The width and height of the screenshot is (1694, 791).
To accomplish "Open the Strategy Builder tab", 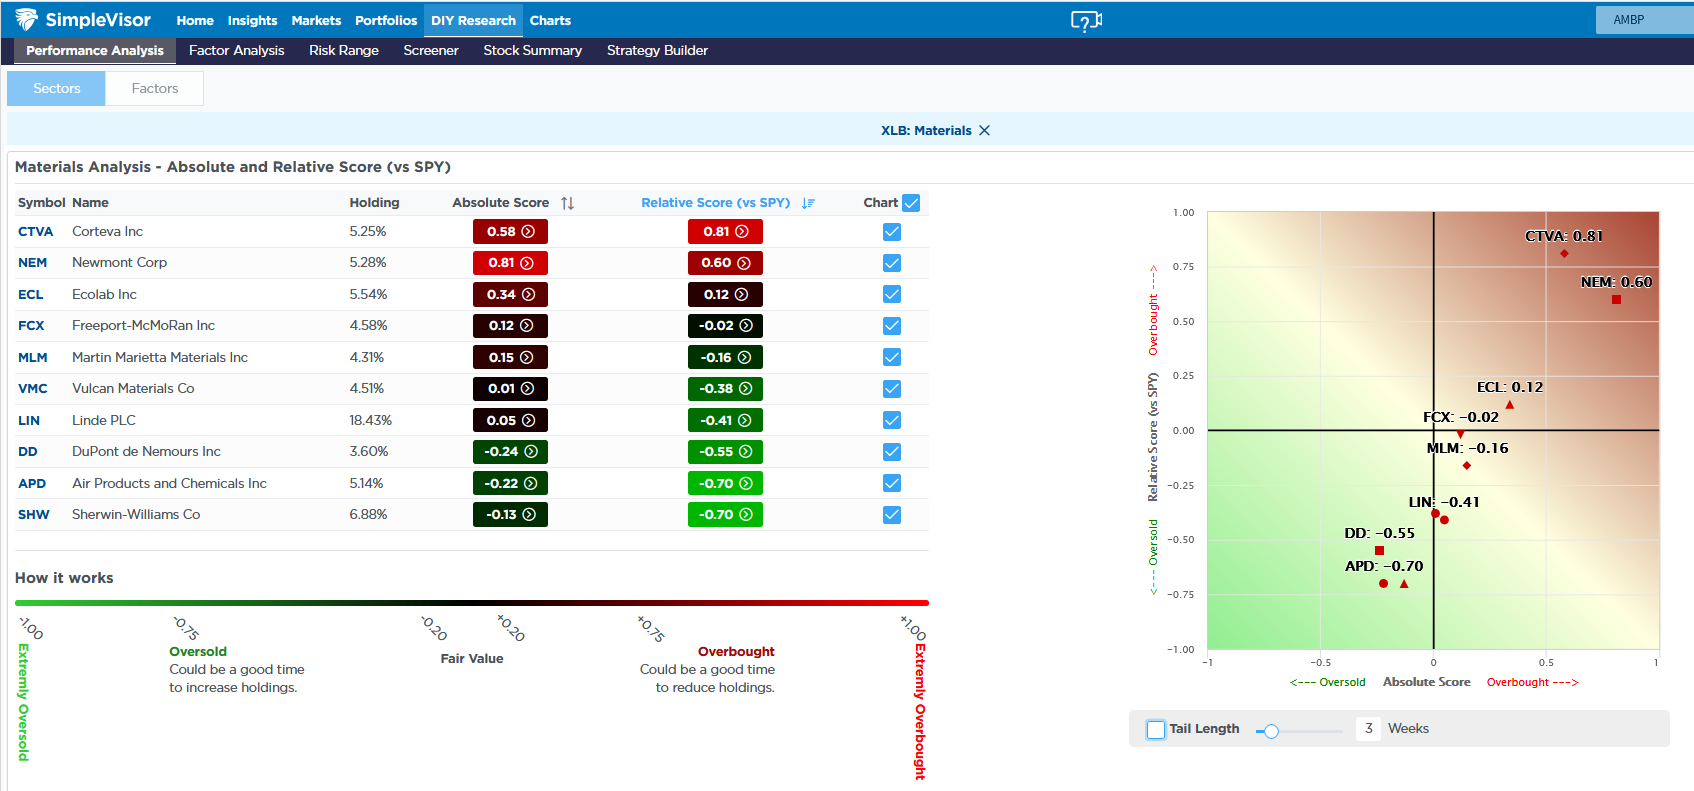I will (657, 50).
